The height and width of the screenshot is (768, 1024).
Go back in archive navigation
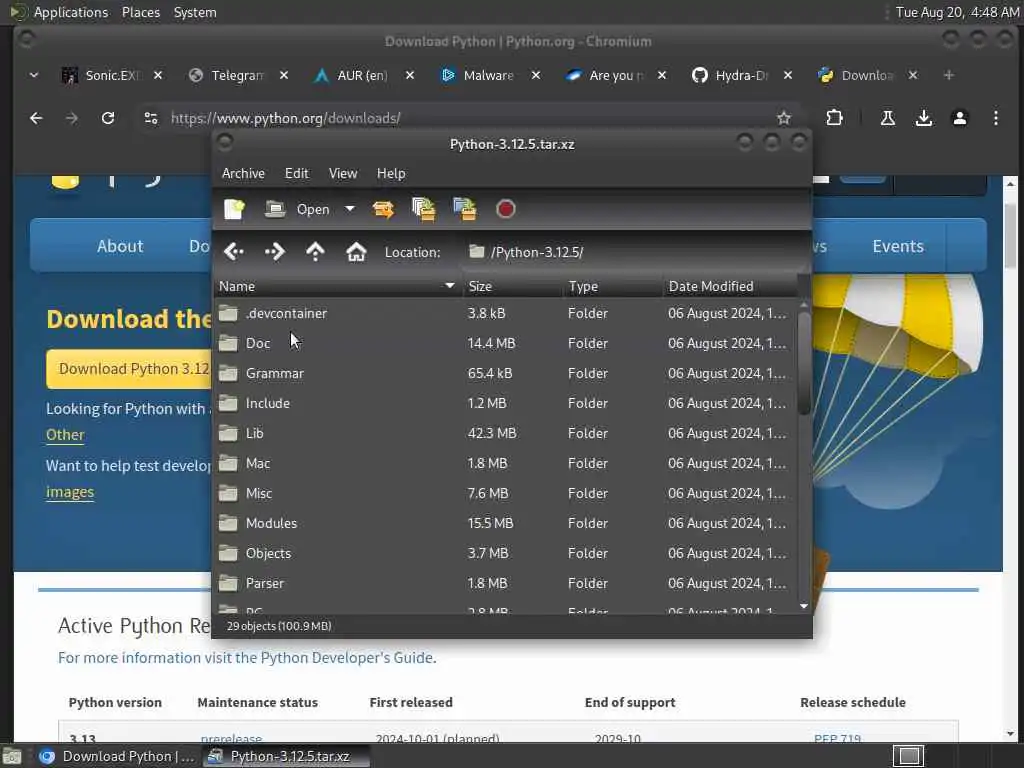pos(234,251)
